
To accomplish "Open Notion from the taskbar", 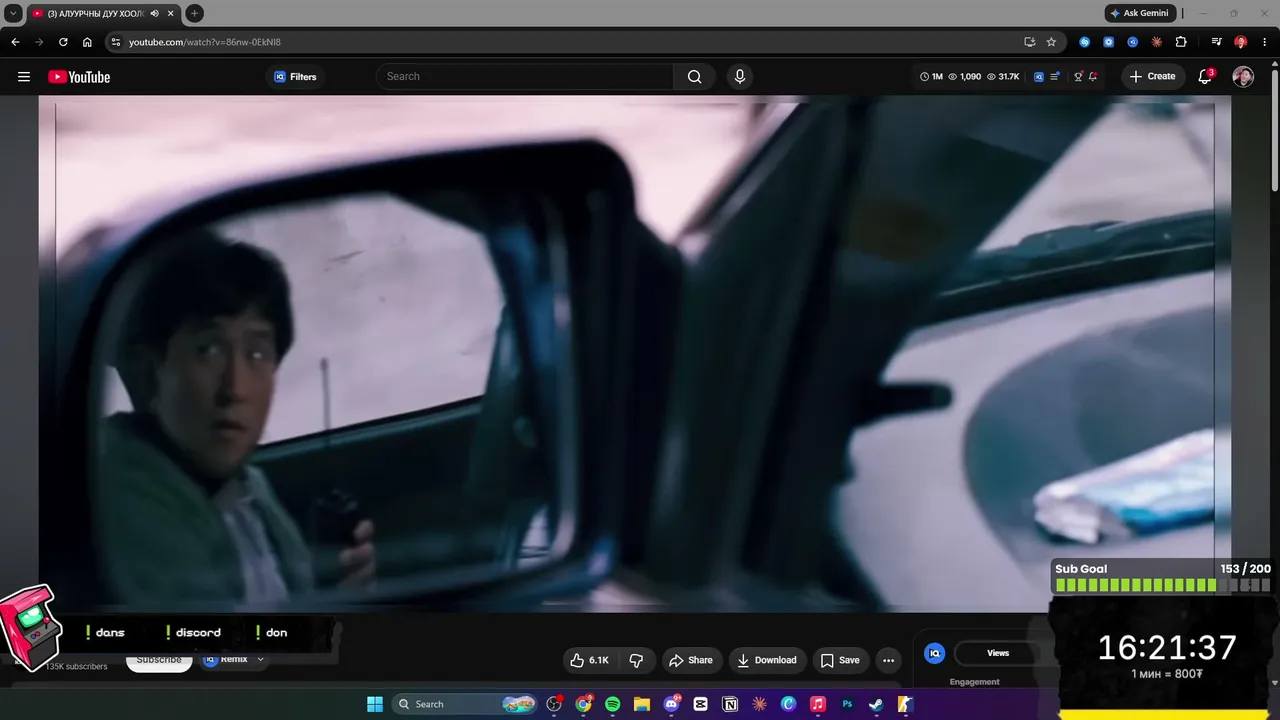I will click(x=730, y=704).
